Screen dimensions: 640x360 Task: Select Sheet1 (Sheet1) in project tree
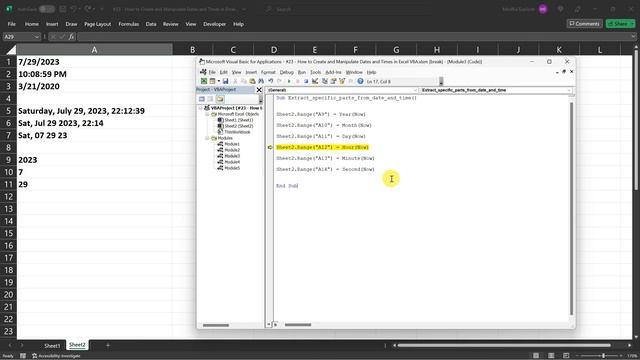click(235, 120)
